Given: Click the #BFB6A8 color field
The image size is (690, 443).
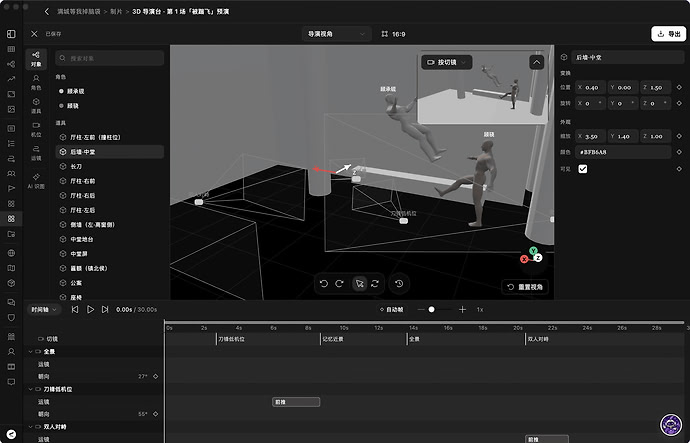Looking at the screenshot, I should 624,152.
